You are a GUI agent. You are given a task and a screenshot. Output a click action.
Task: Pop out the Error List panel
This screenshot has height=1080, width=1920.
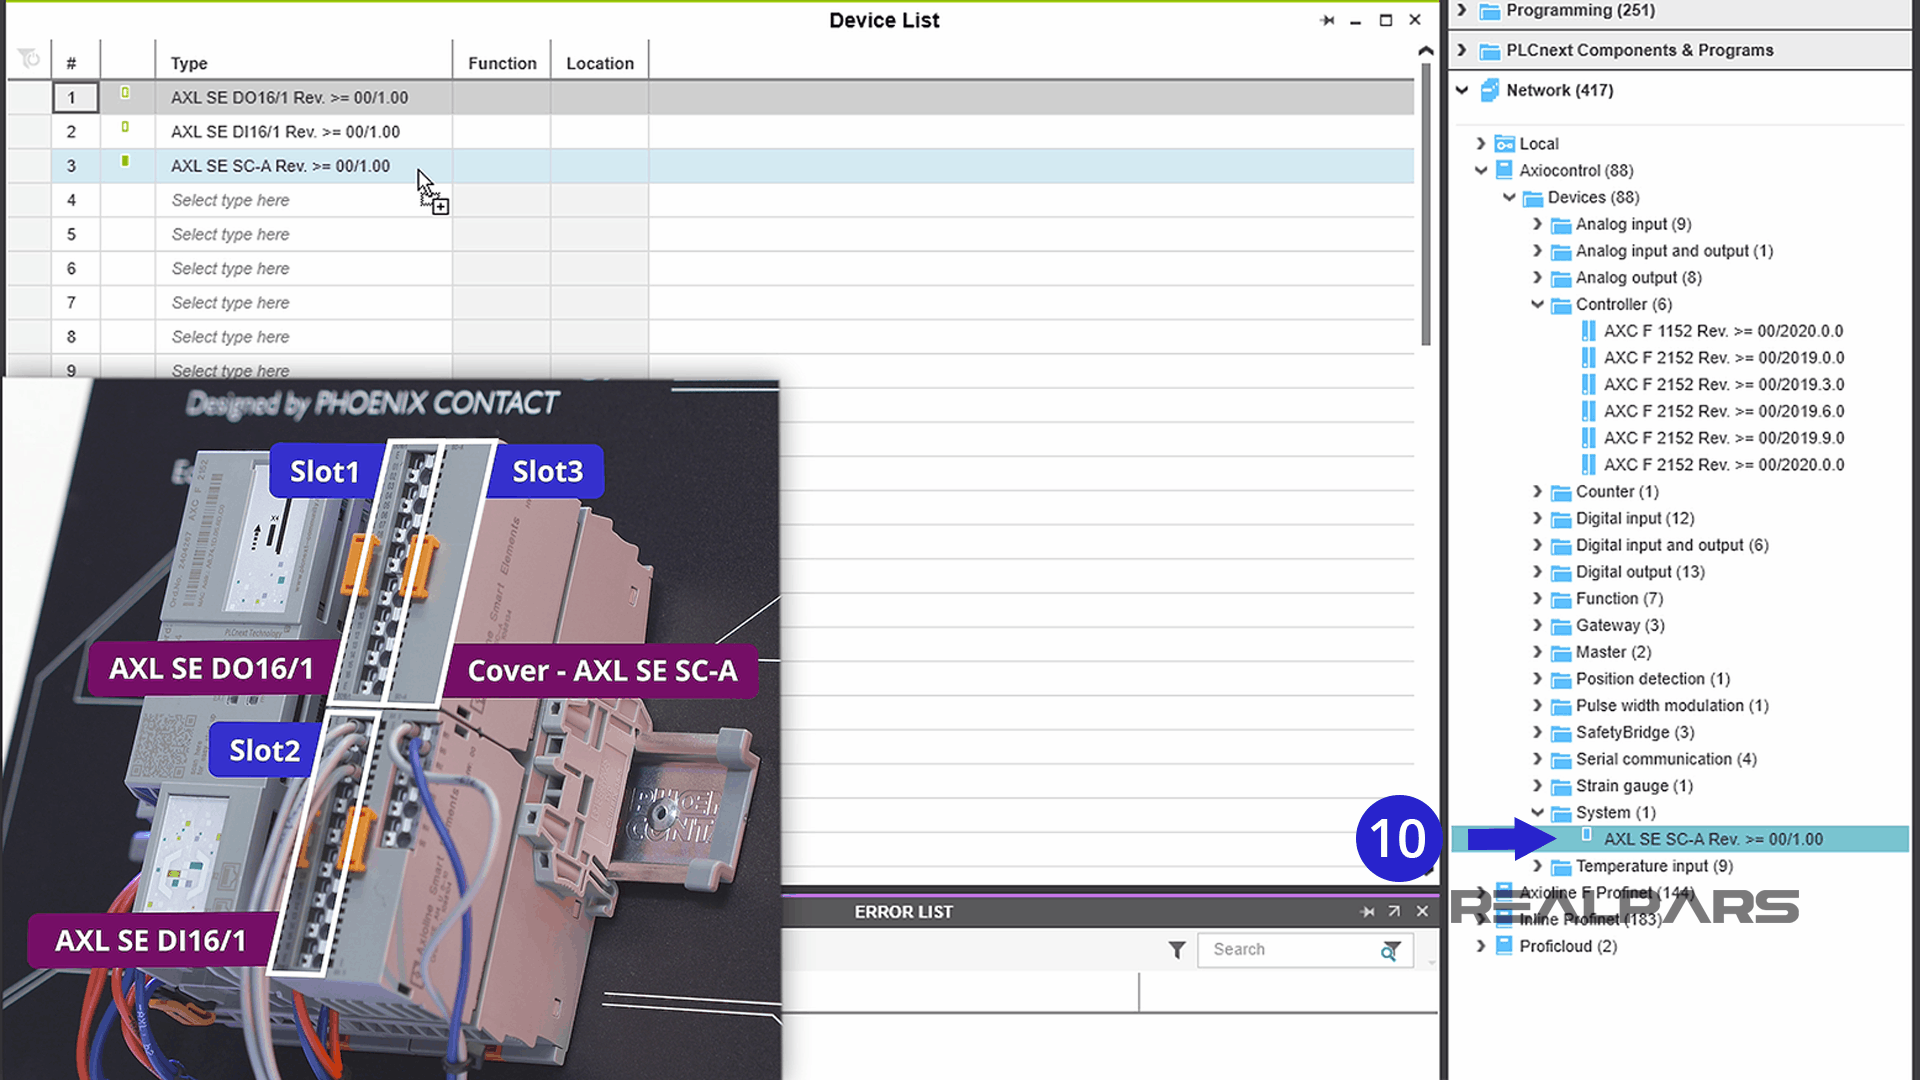1394,911
